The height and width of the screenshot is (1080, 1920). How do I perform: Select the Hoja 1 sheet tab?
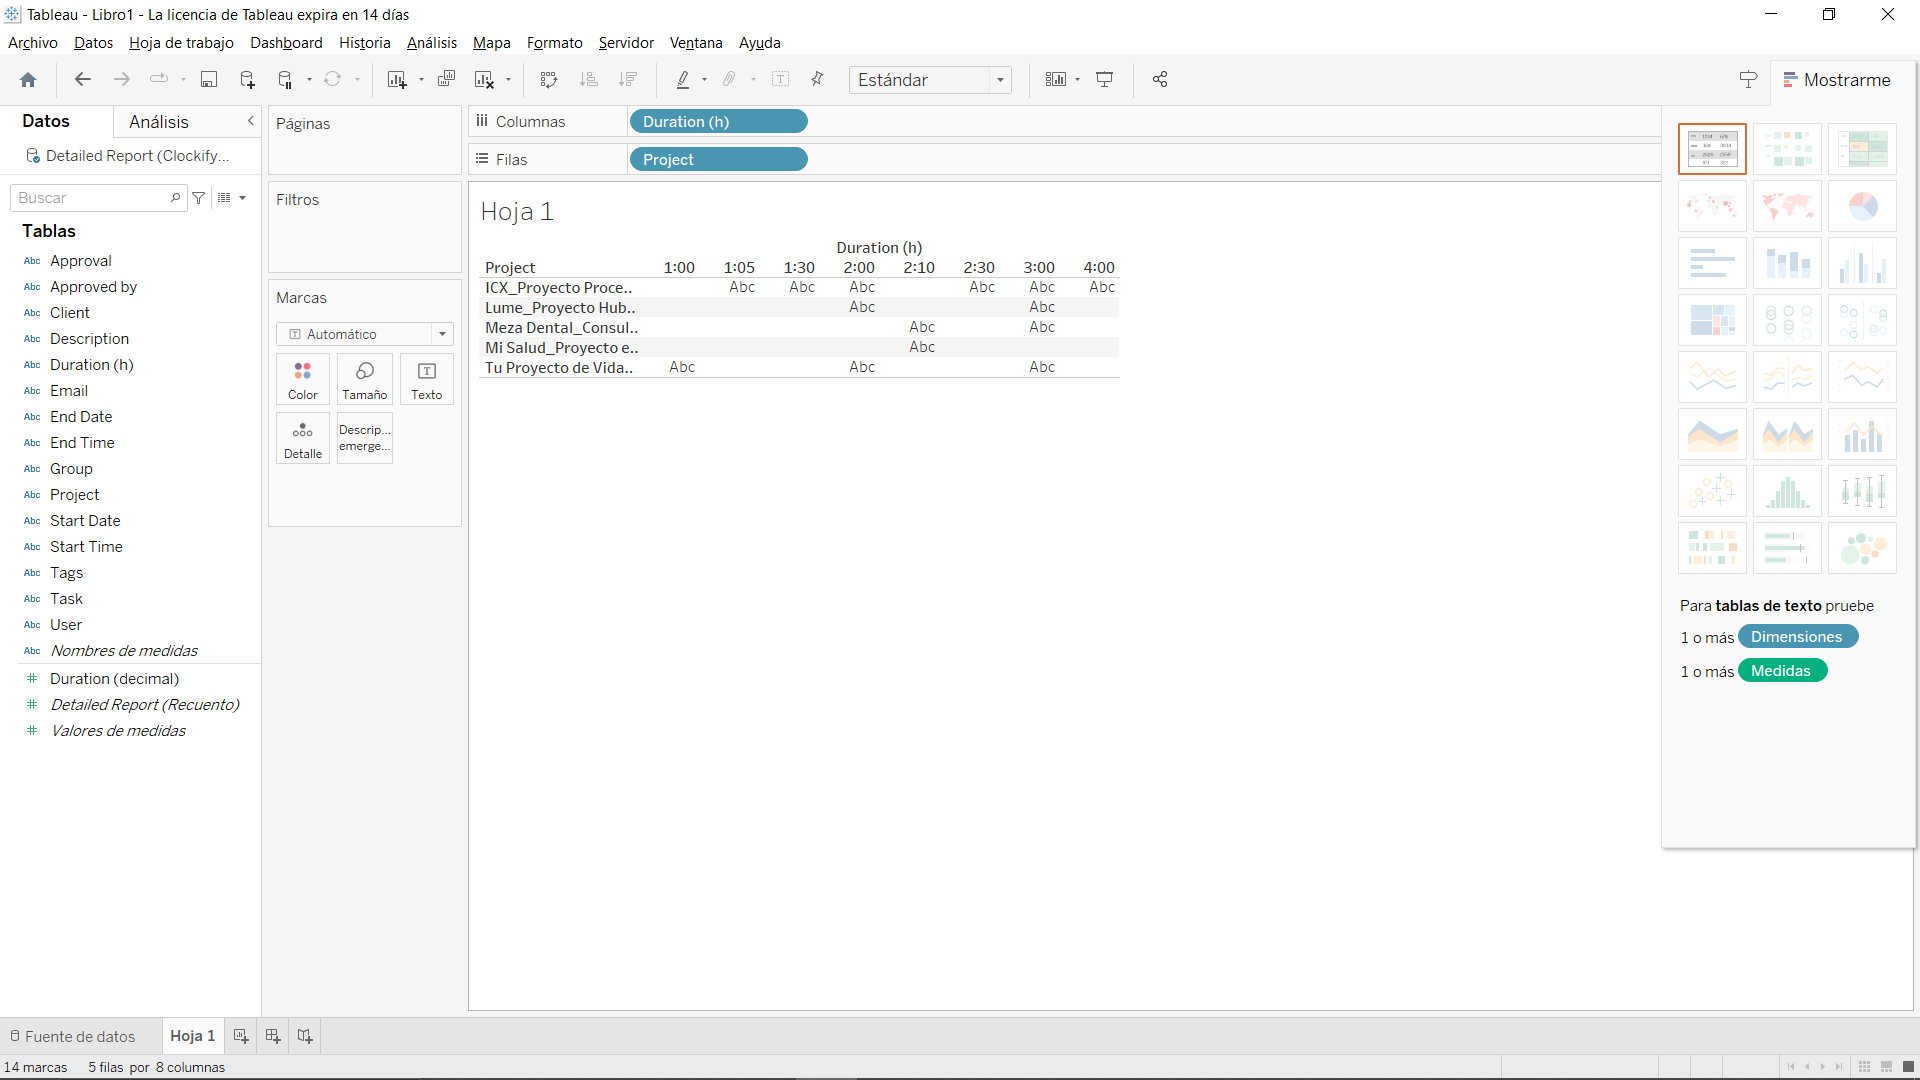click(192, 1035)
